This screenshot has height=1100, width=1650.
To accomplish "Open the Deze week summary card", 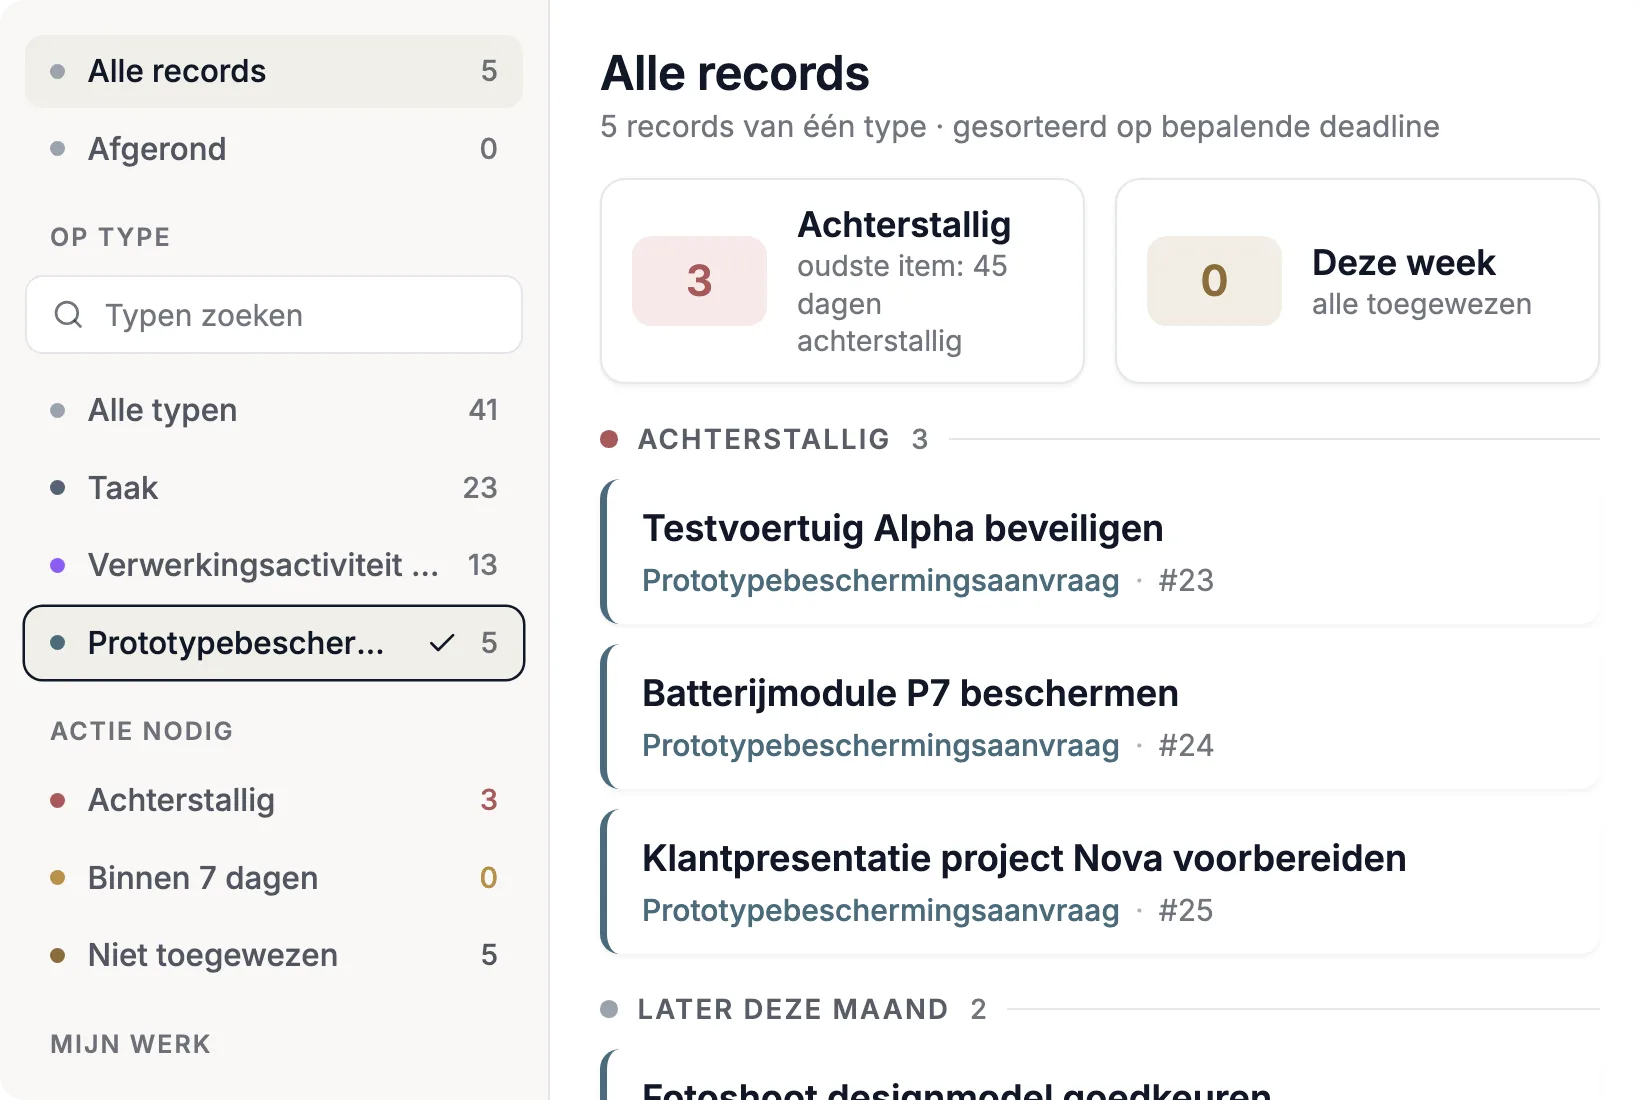I will point(1357,281).
